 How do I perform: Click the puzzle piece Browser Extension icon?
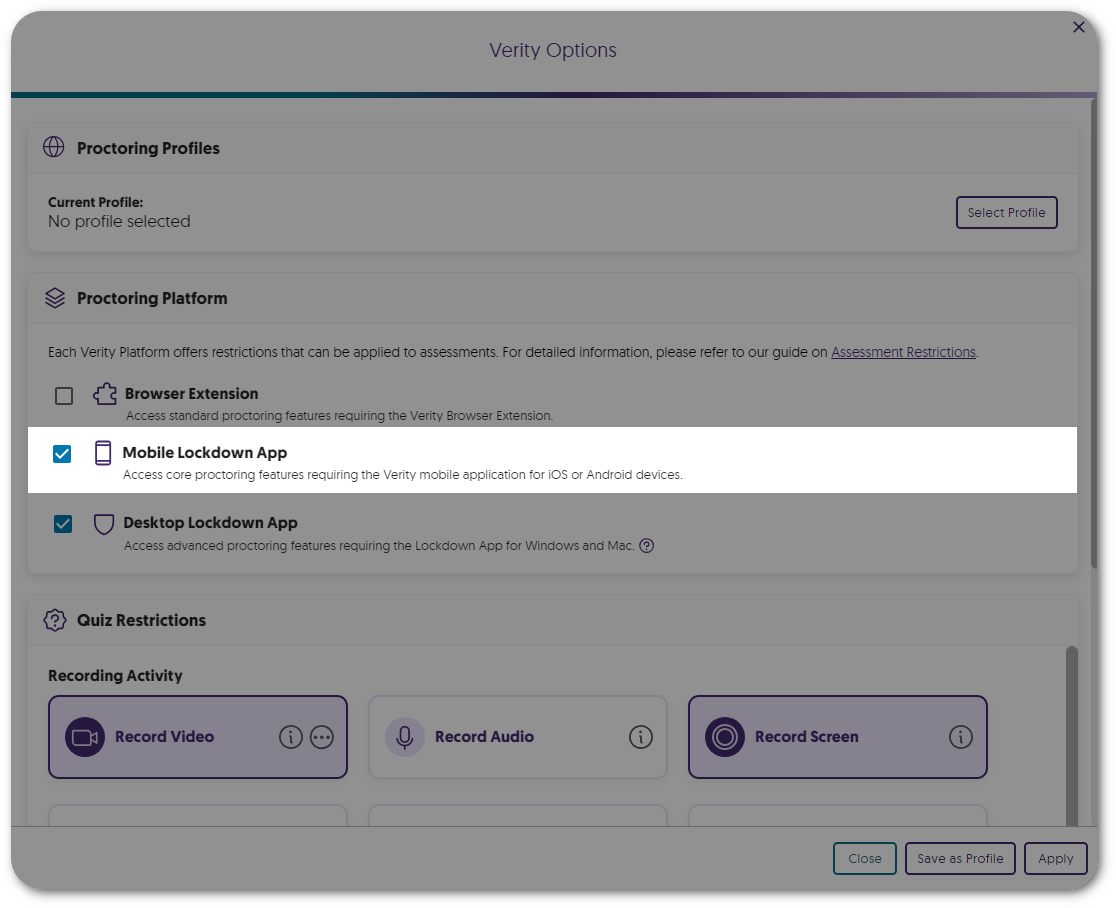tap(104, 394)
